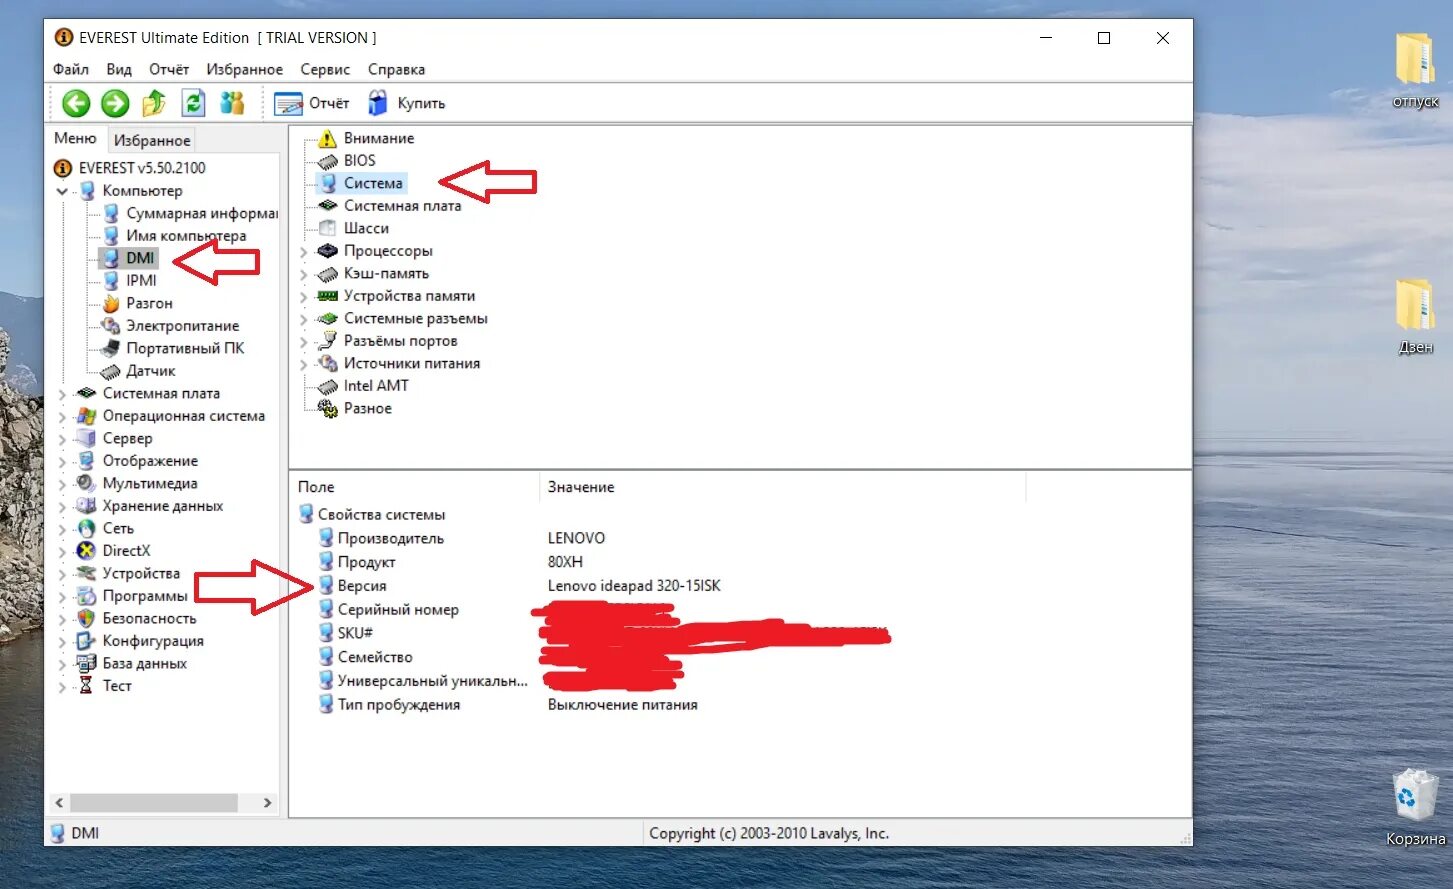
Task: Click the Купить buy toolbar button
Action: click(x=407, y=103)
